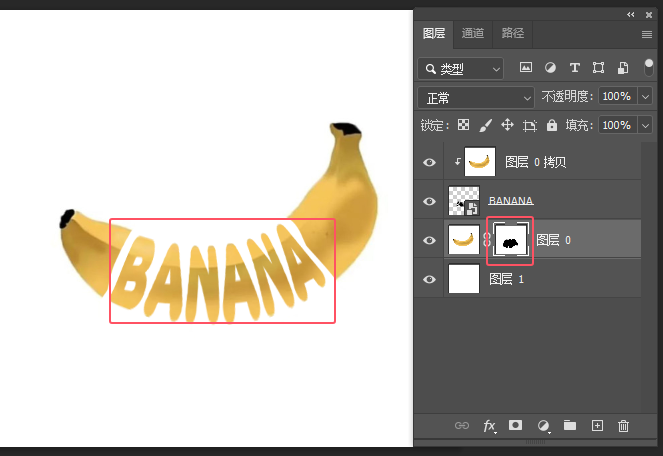Create new fill or adjustment layer
The width and height of the screenshot is (663, 456).
544,426
